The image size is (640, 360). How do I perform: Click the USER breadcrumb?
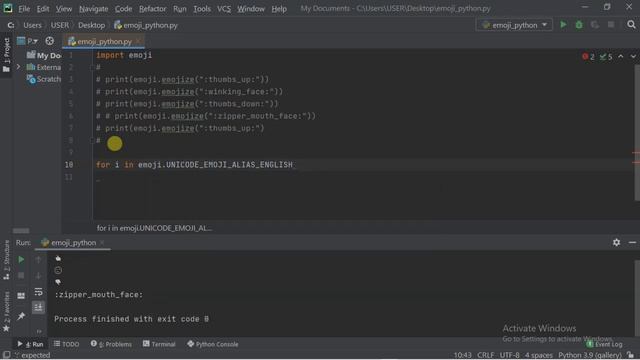(60, 25)
